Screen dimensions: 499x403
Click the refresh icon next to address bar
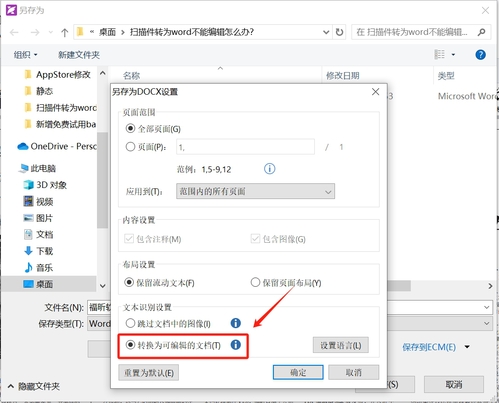pos(339,32)
